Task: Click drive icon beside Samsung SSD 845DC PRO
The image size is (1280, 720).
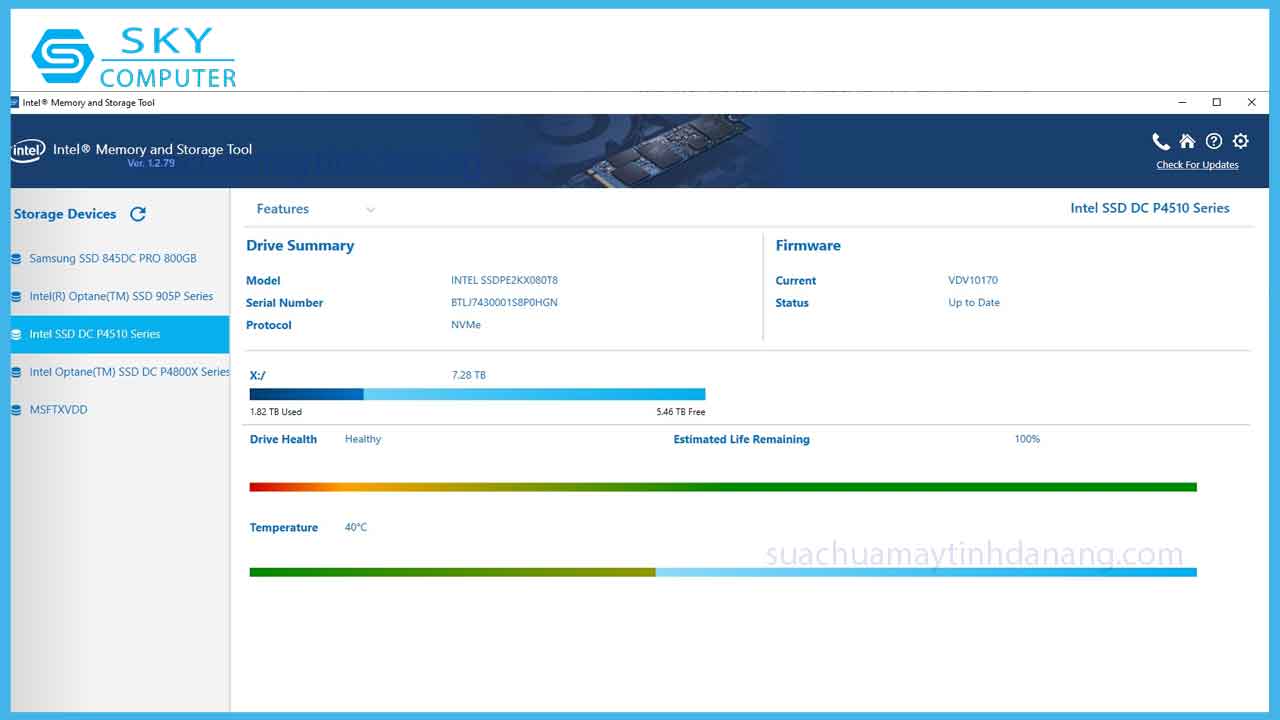Action: point(16,259)
